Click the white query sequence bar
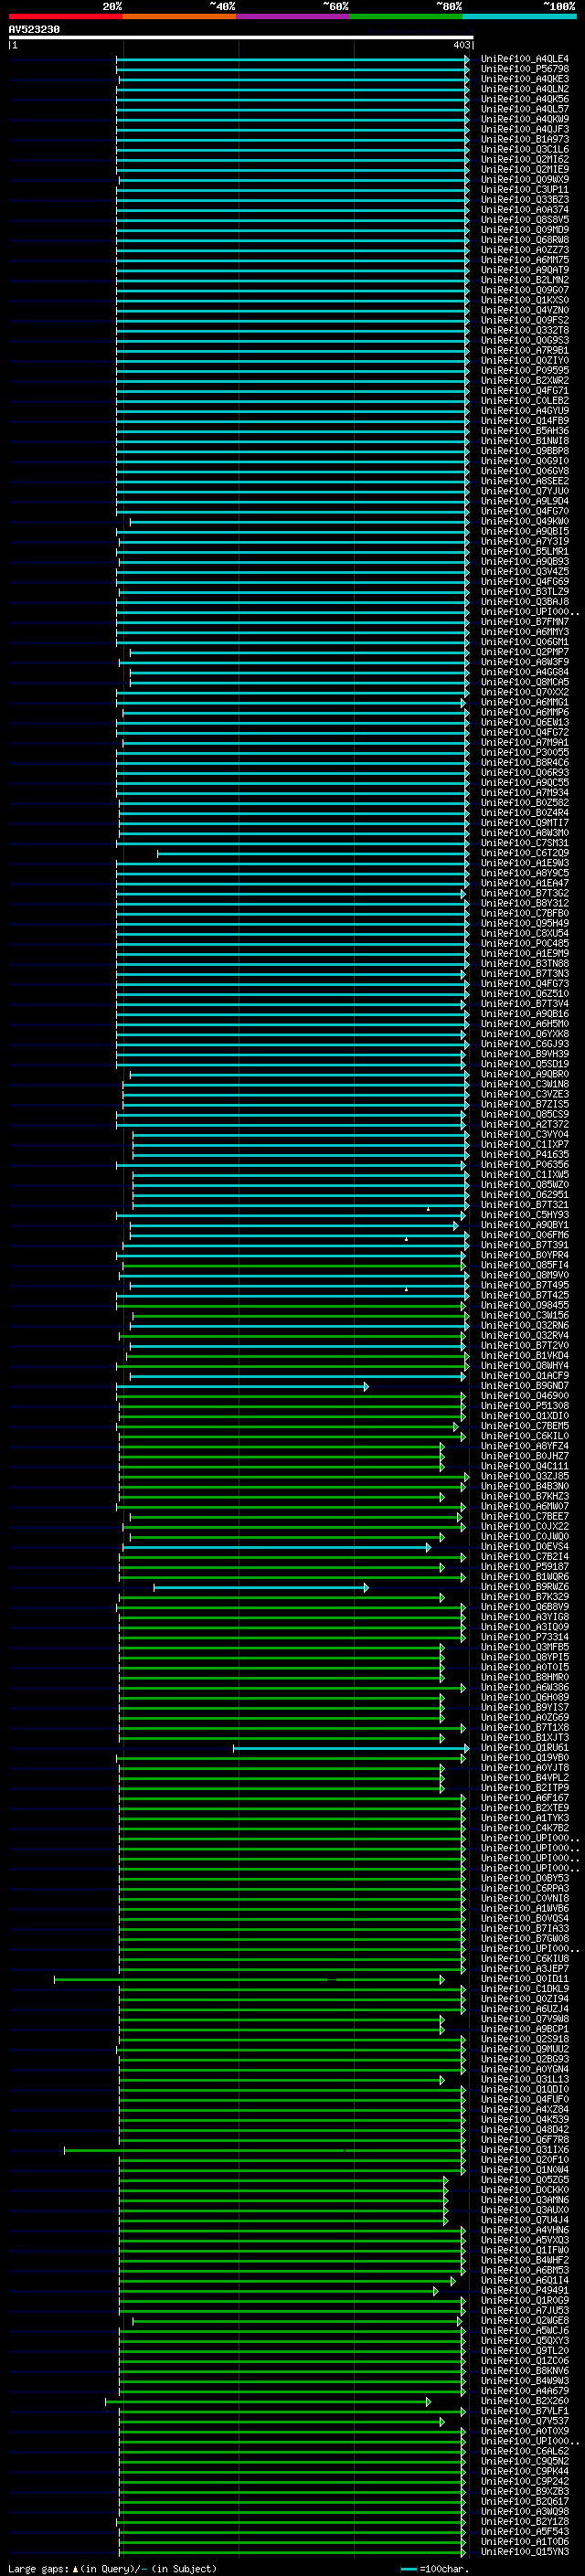The image size is (585, 2576). pos(241,37)
